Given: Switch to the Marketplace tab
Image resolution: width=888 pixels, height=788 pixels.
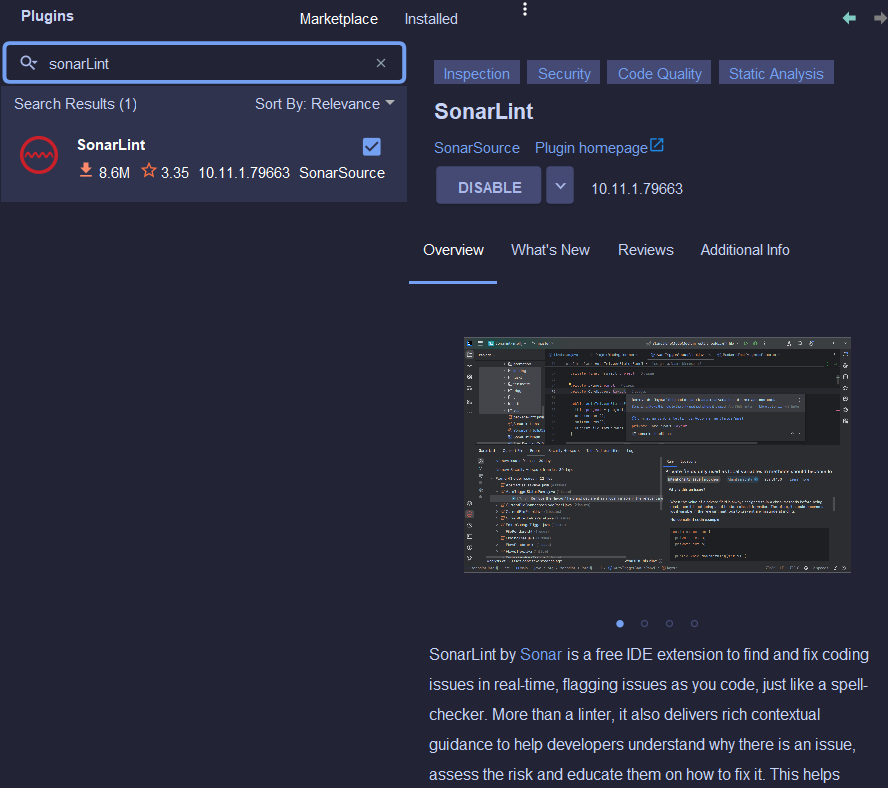Looking at the screenshot, I should tap(339, 19).
